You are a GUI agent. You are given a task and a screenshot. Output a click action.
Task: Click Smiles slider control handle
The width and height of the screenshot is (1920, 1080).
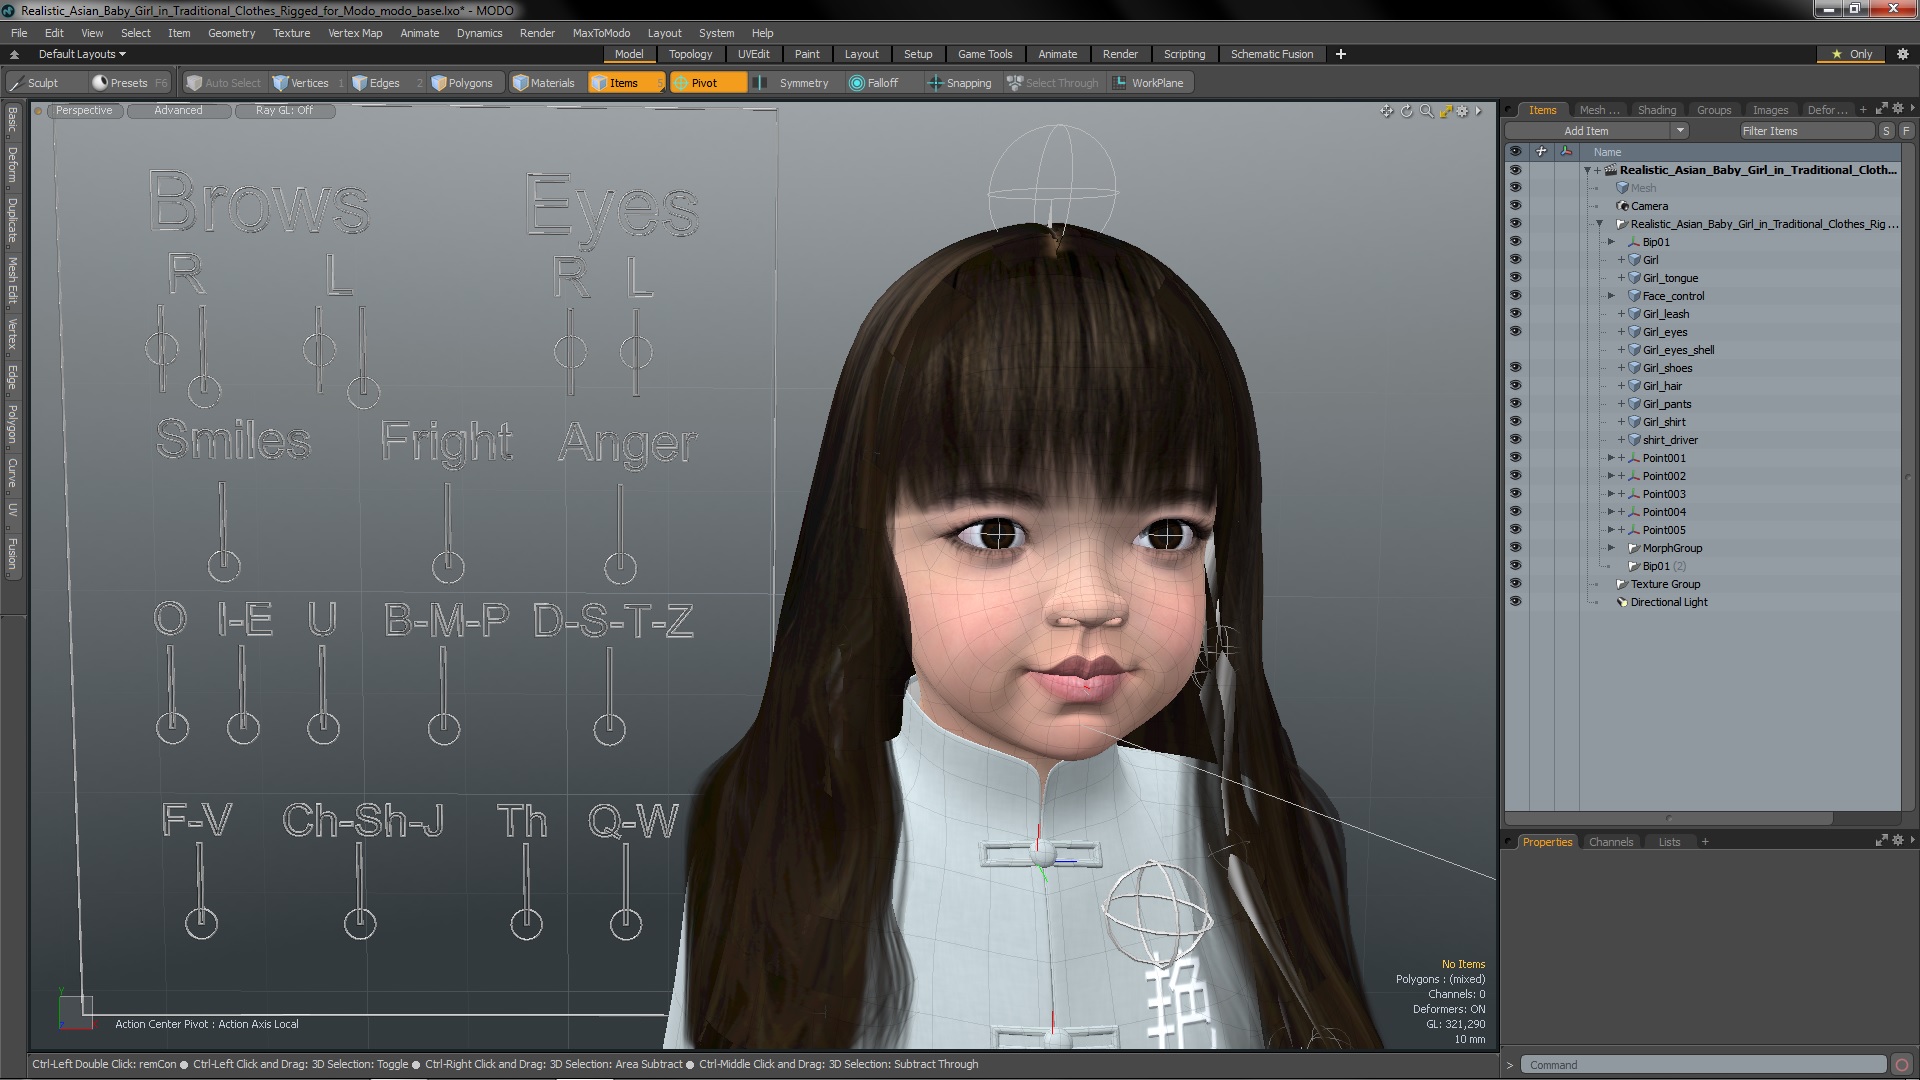[223, 566]
